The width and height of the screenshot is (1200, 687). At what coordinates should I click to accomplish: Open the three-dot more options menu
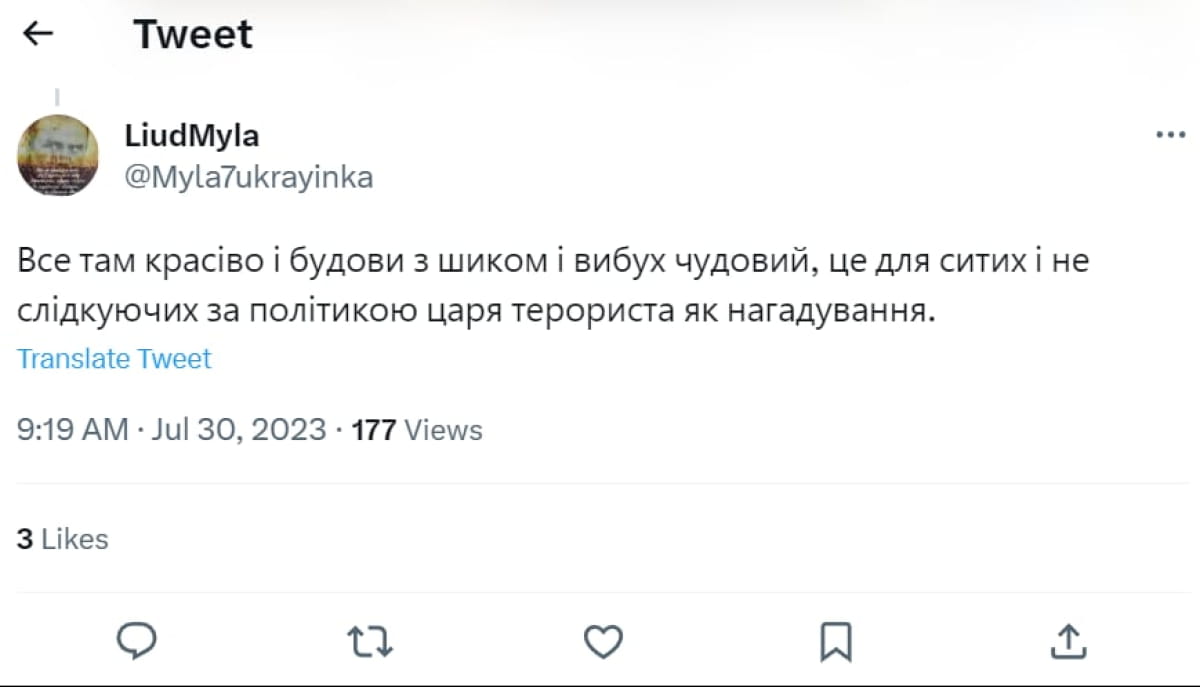click(1170, 136)
